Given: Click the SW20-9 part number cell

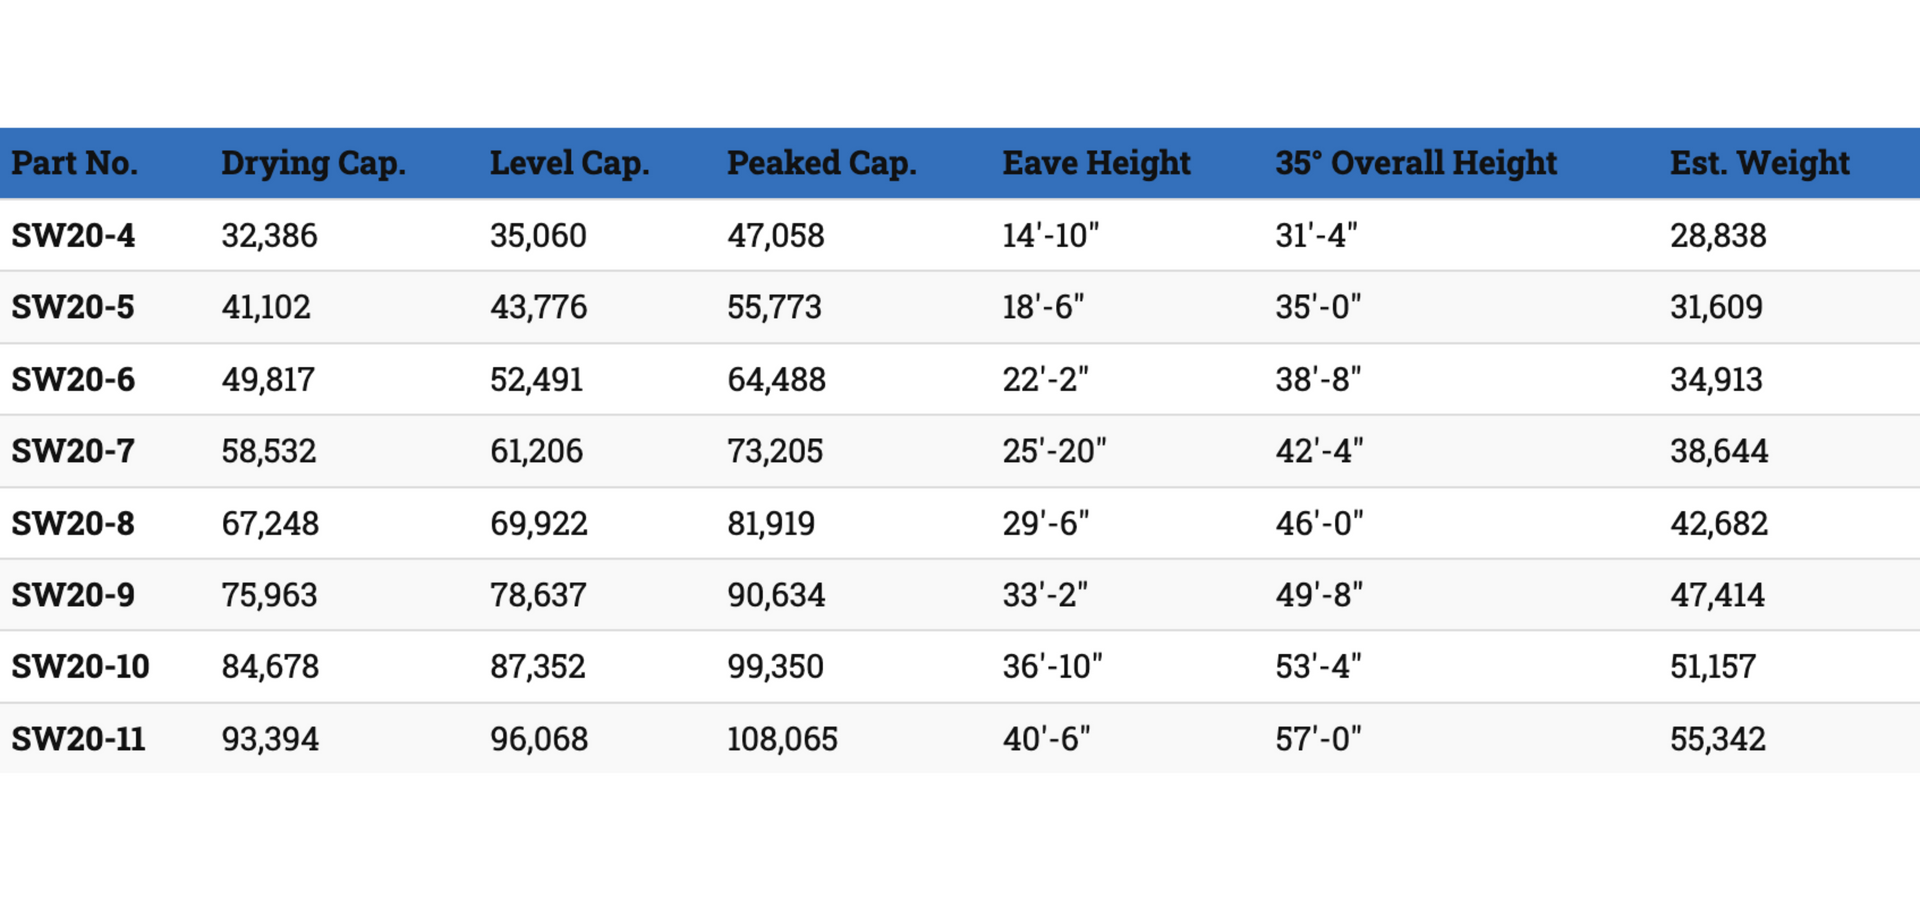Looking at the screenshot, I should coord(73,595).
